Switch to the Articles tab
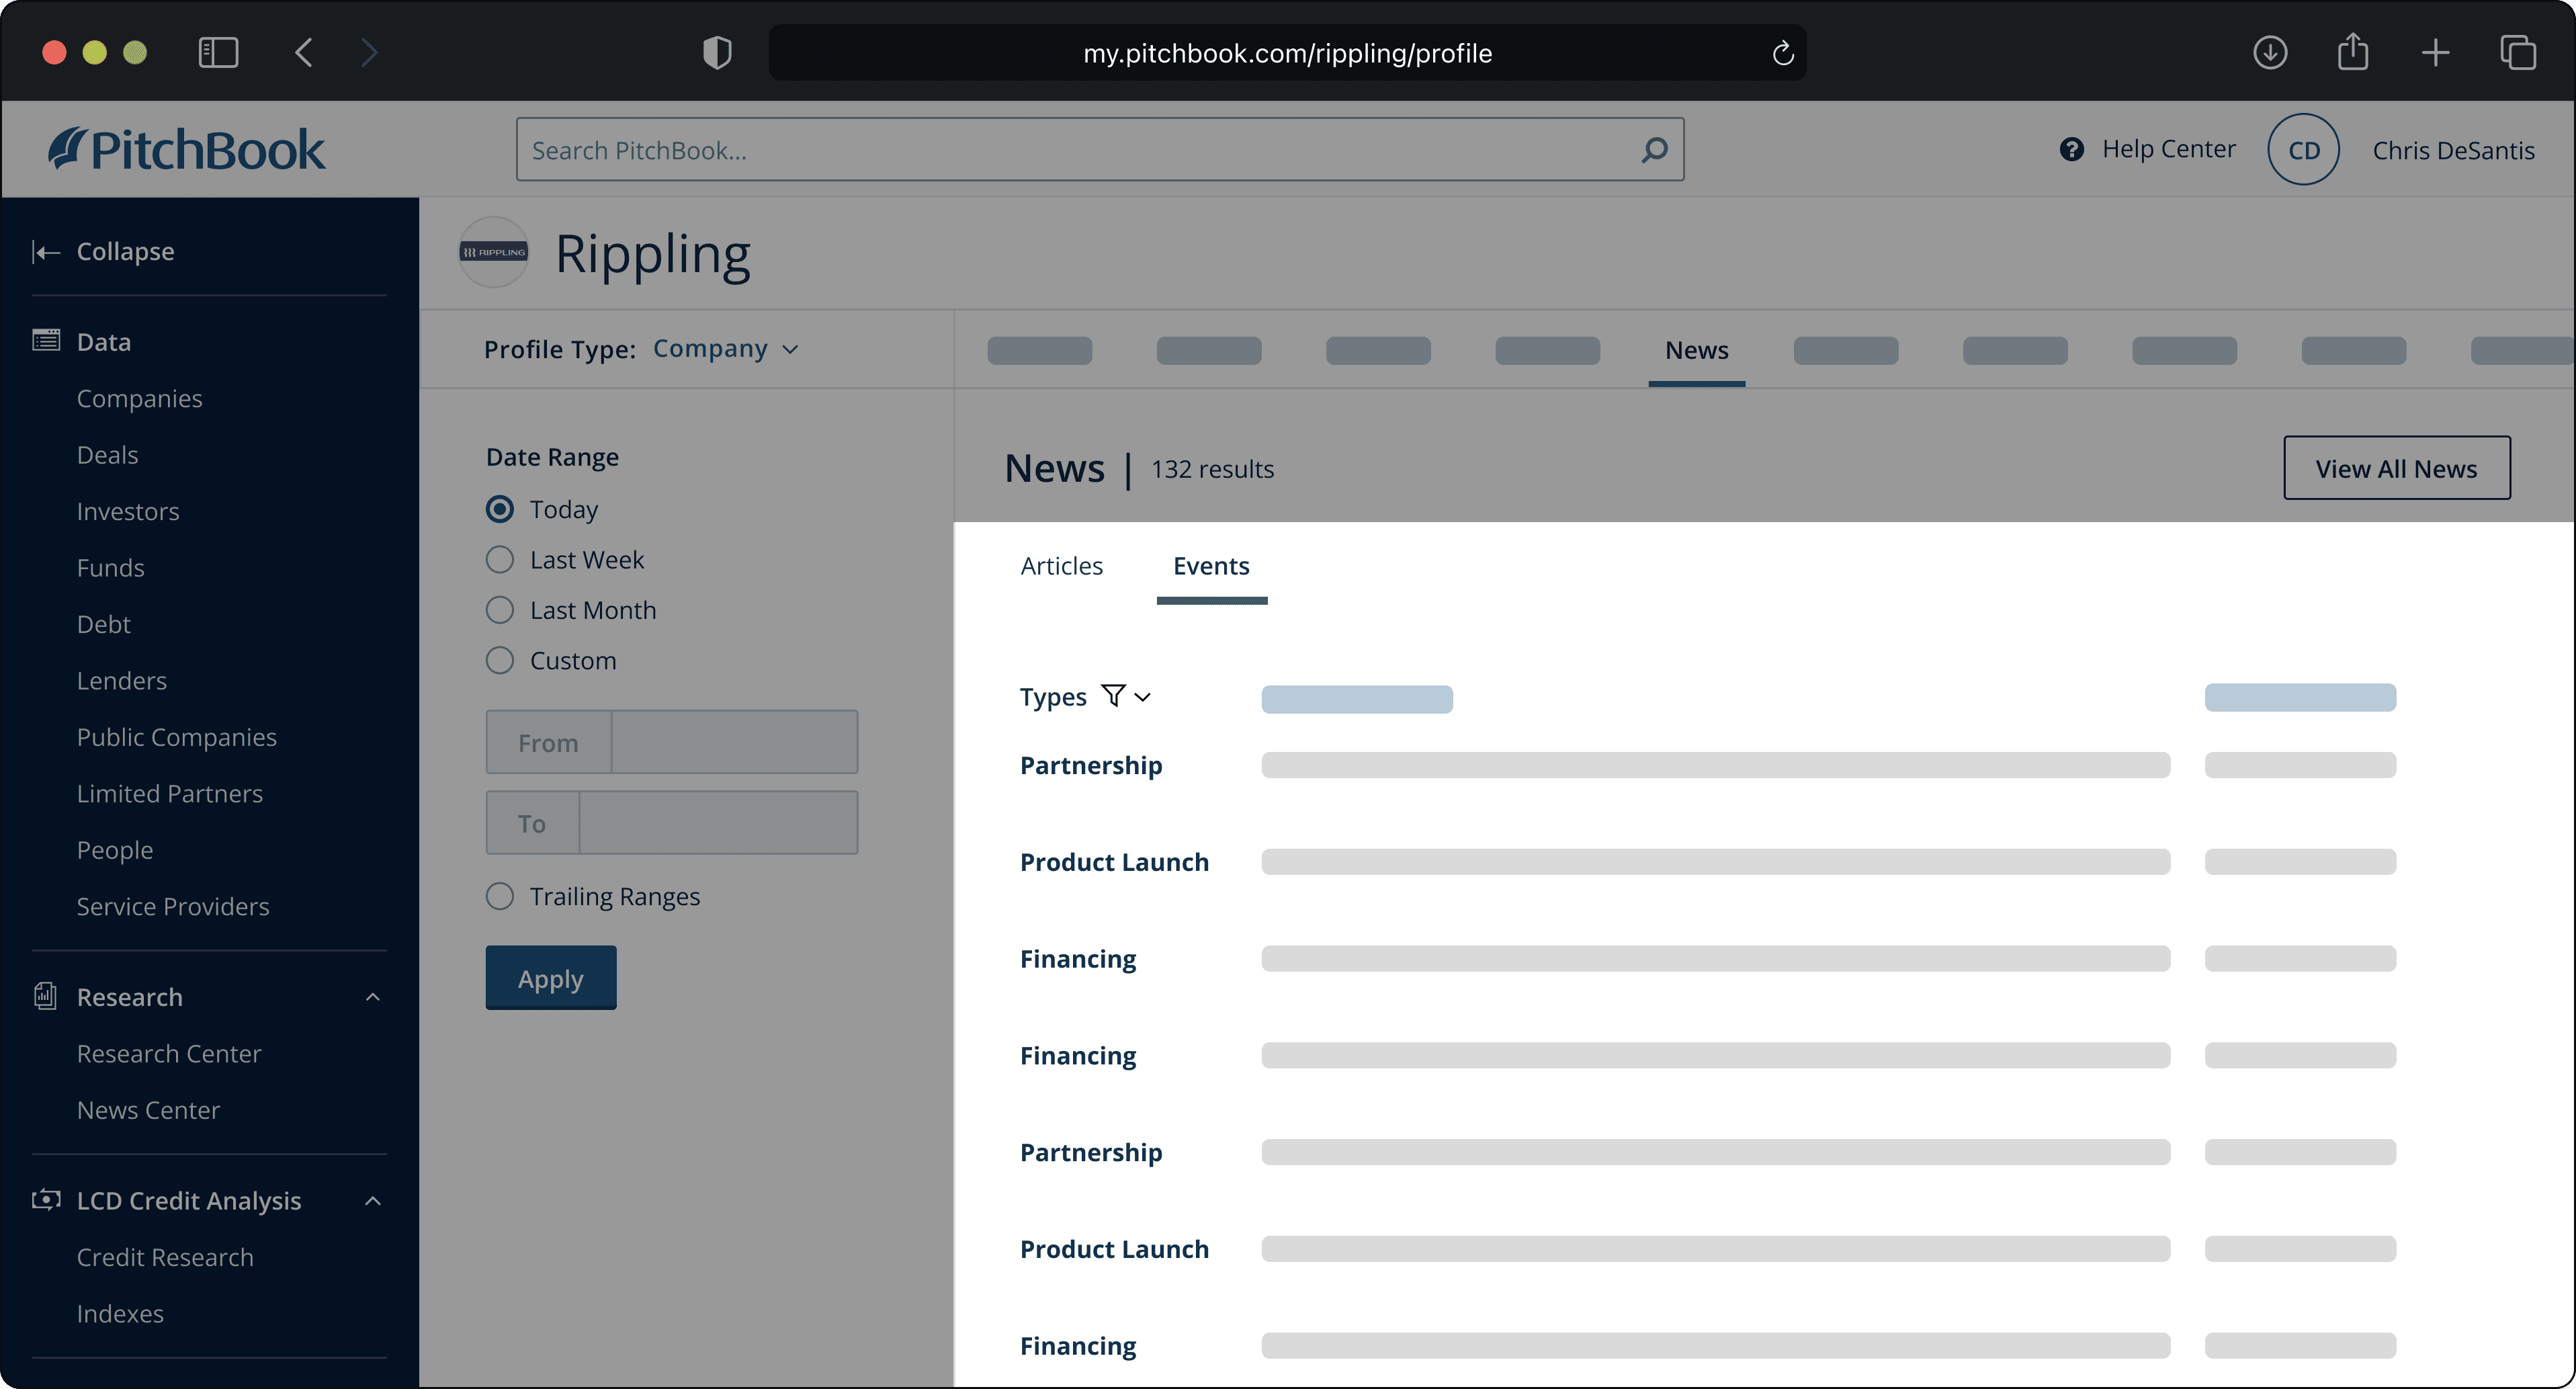Viewport: 2576px width, 1389px height. [x=1061, y=566]
